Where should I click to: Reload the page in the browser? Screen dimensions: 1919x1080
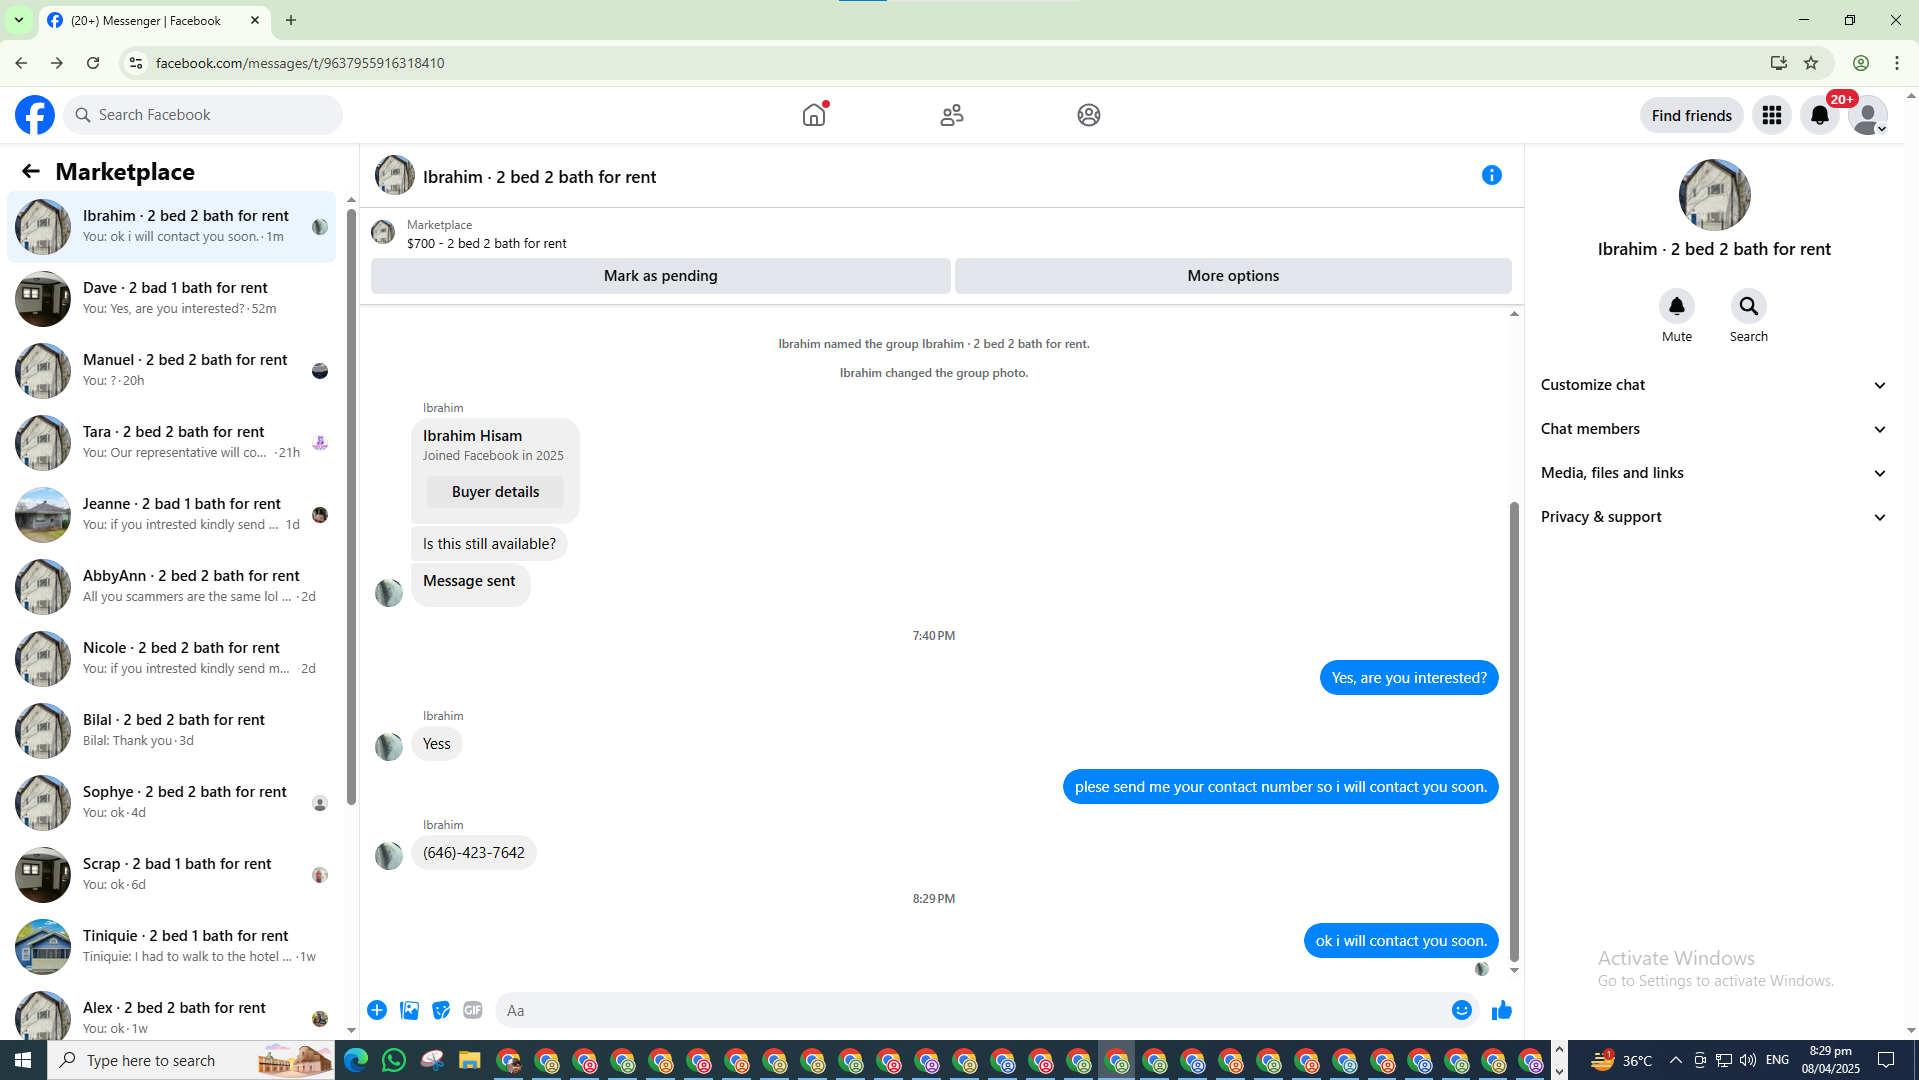[93, 63]
